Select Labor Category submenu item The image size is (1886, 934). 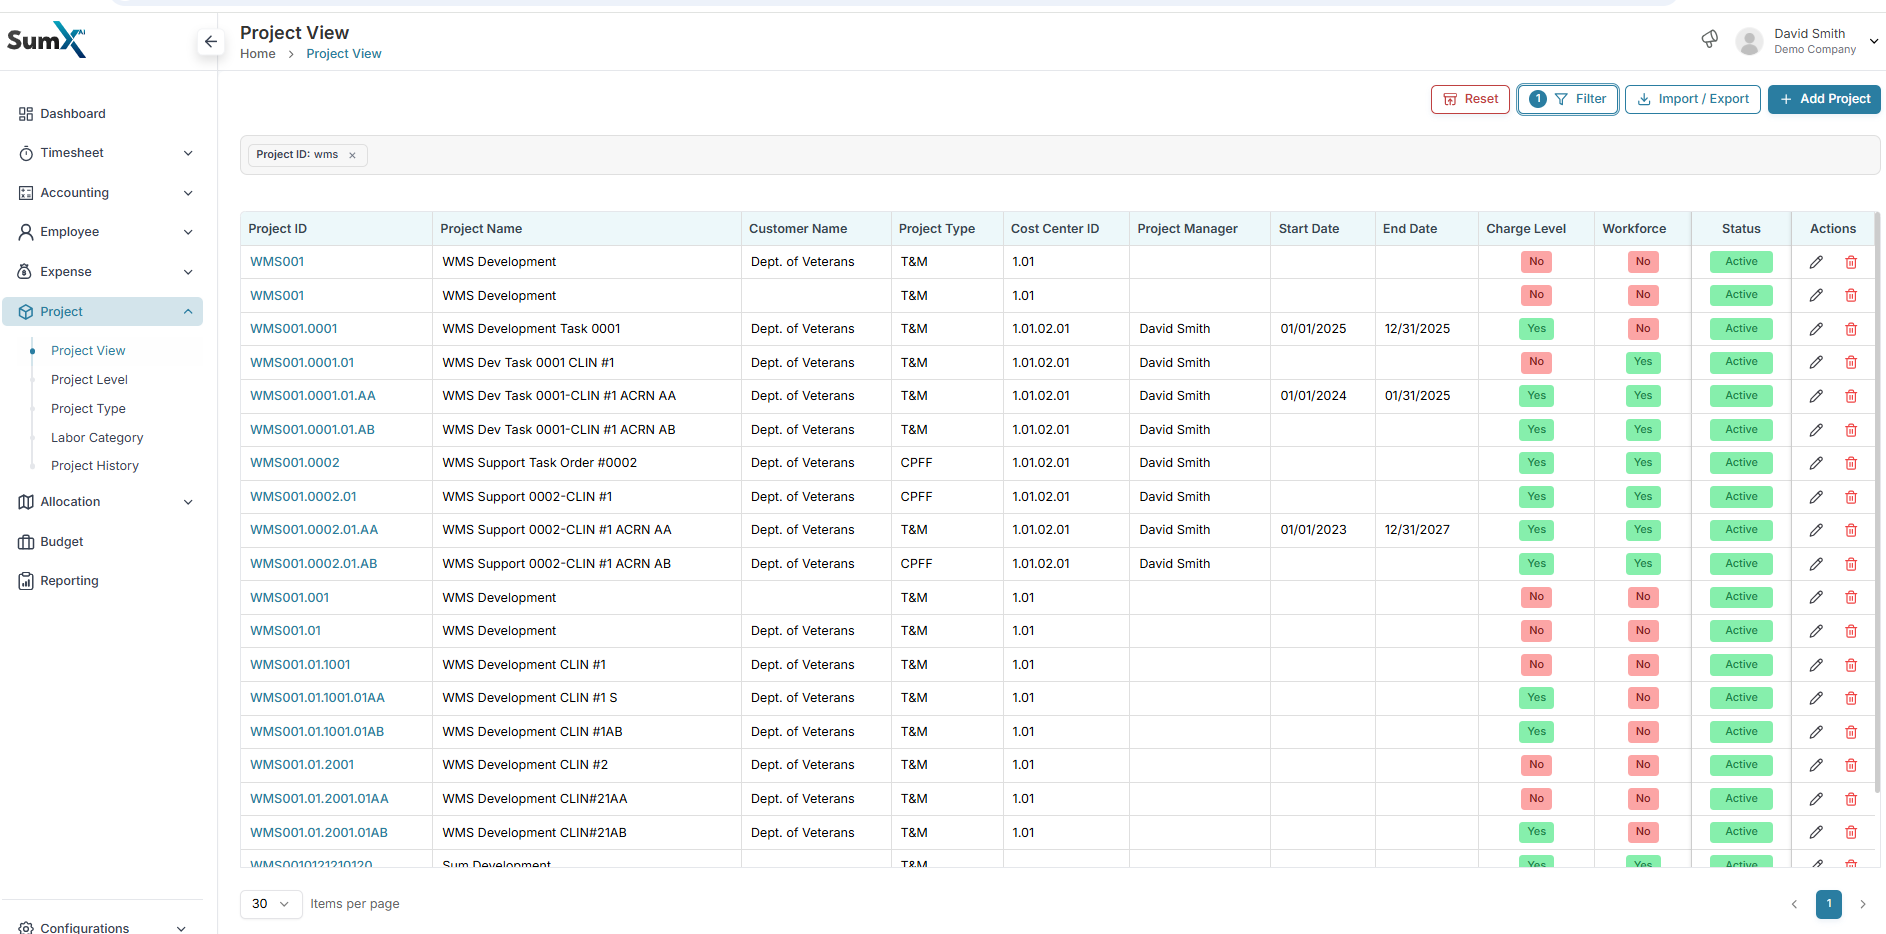[97, 438]
